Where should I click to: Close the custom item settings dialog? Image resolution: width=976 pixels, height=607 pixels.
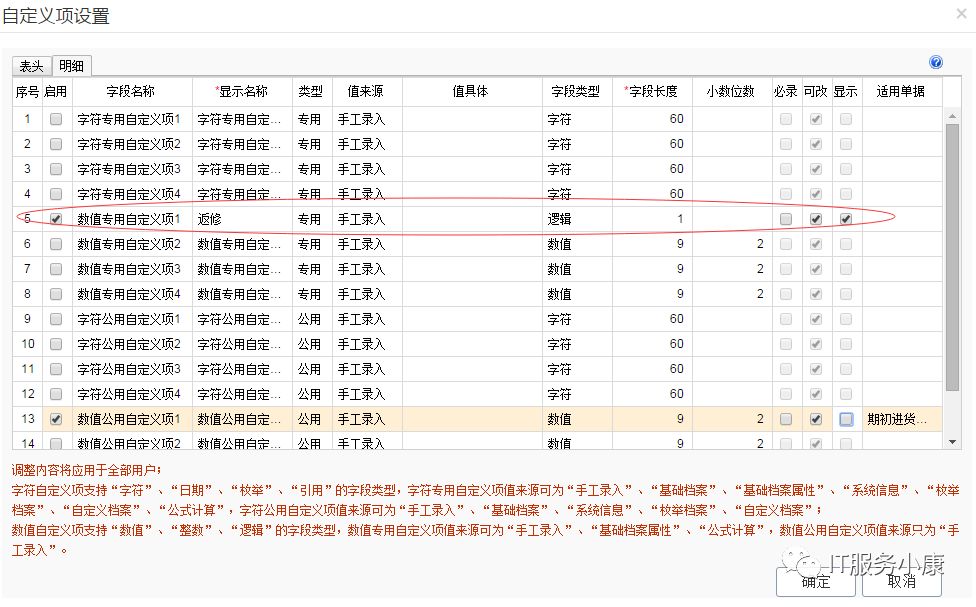[962, 14]
